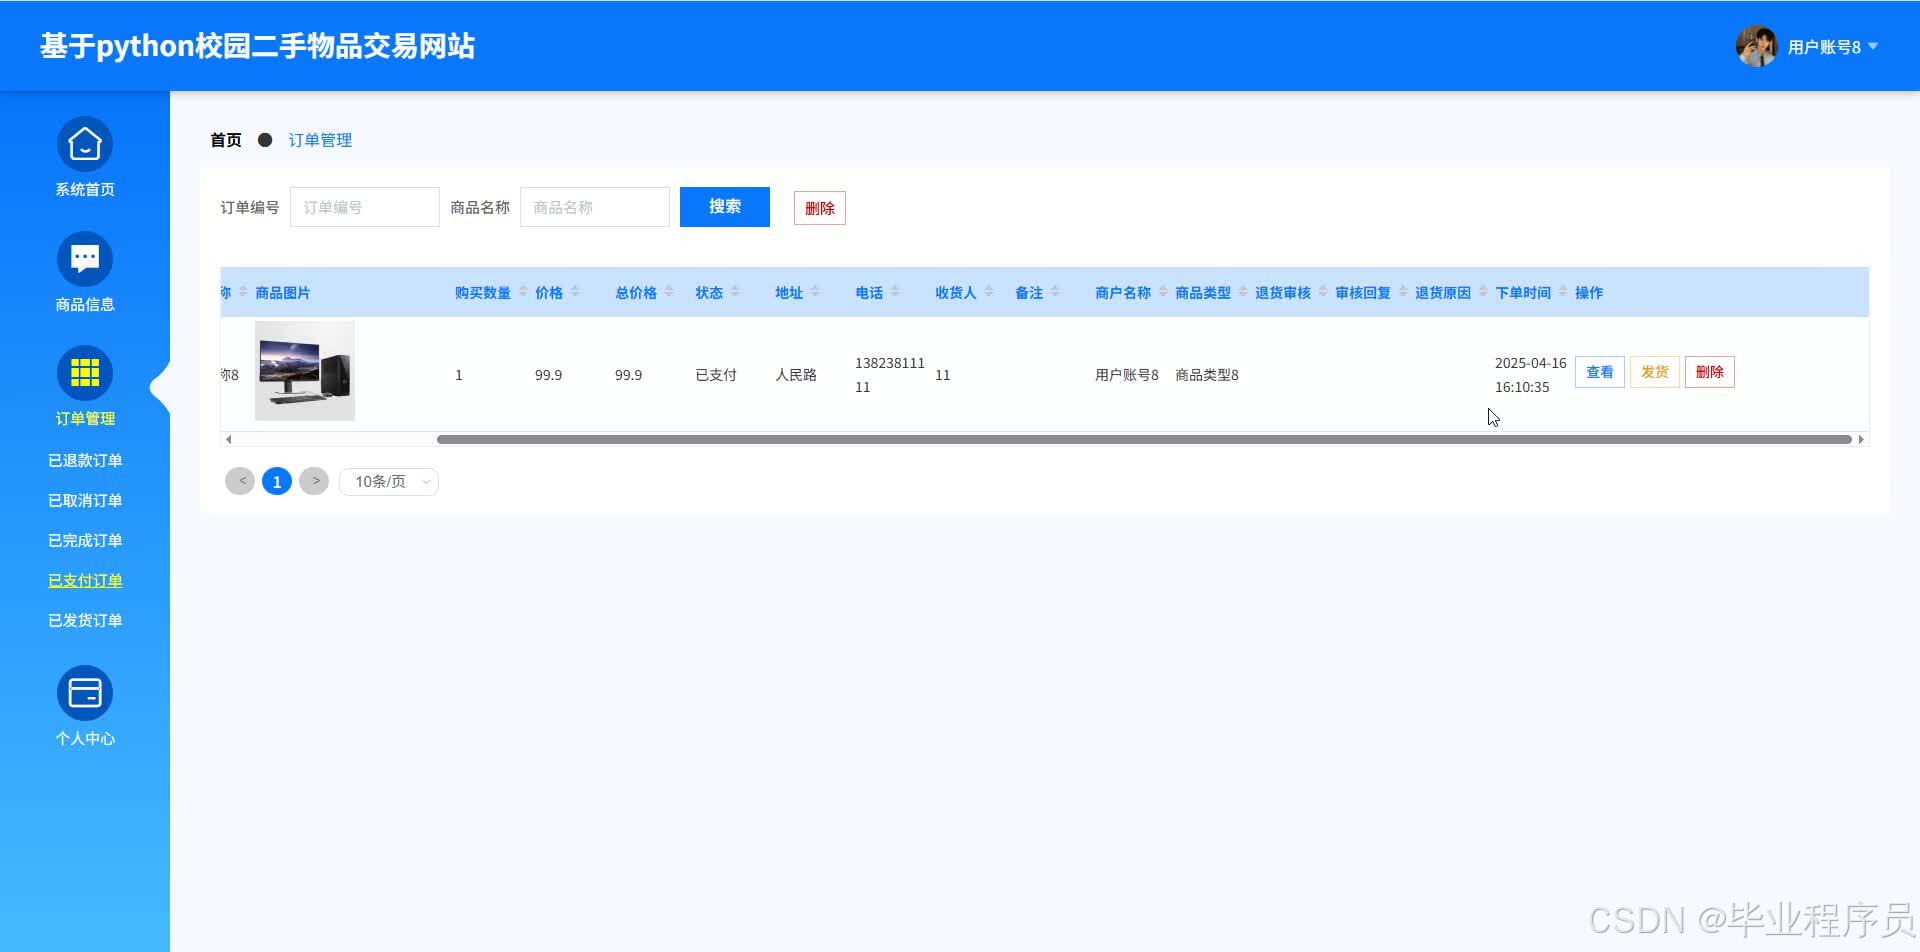This screenshot has width=1920, height=952.
Task: Go to previous page arrow
Action: click(x=240, y=481)
